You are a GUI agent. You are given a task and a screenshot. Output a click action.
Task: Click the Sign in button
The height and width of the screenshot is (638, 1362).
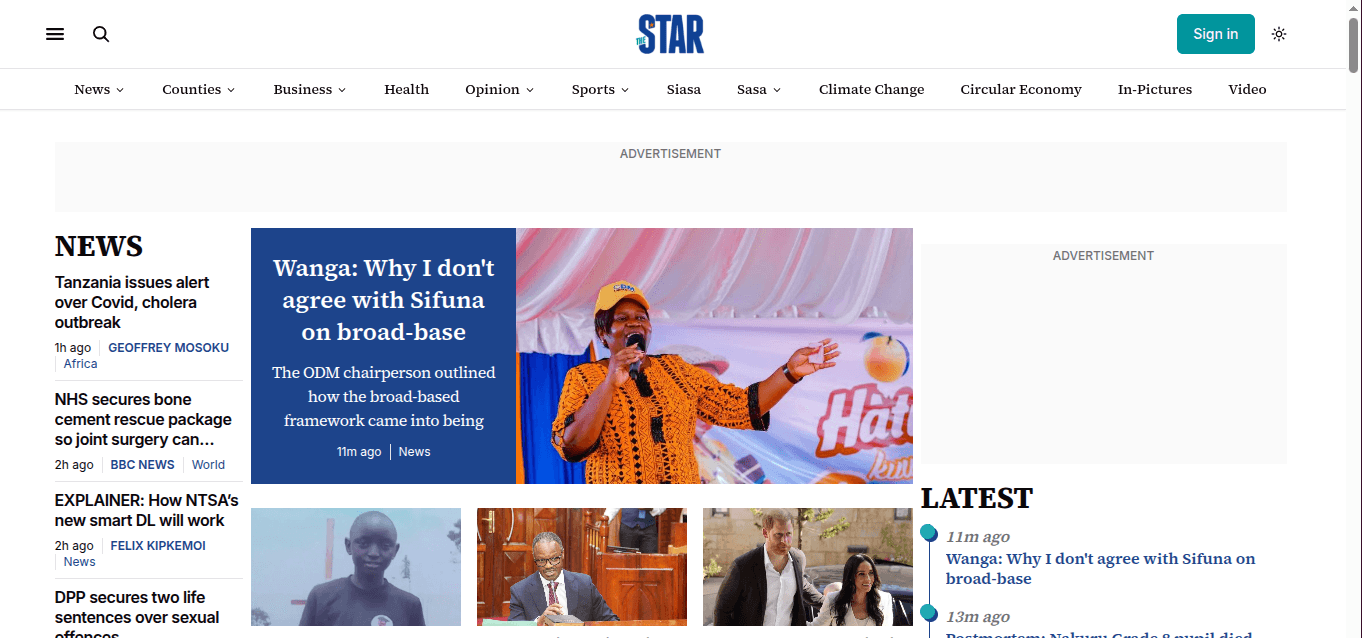pos(1215,34)
